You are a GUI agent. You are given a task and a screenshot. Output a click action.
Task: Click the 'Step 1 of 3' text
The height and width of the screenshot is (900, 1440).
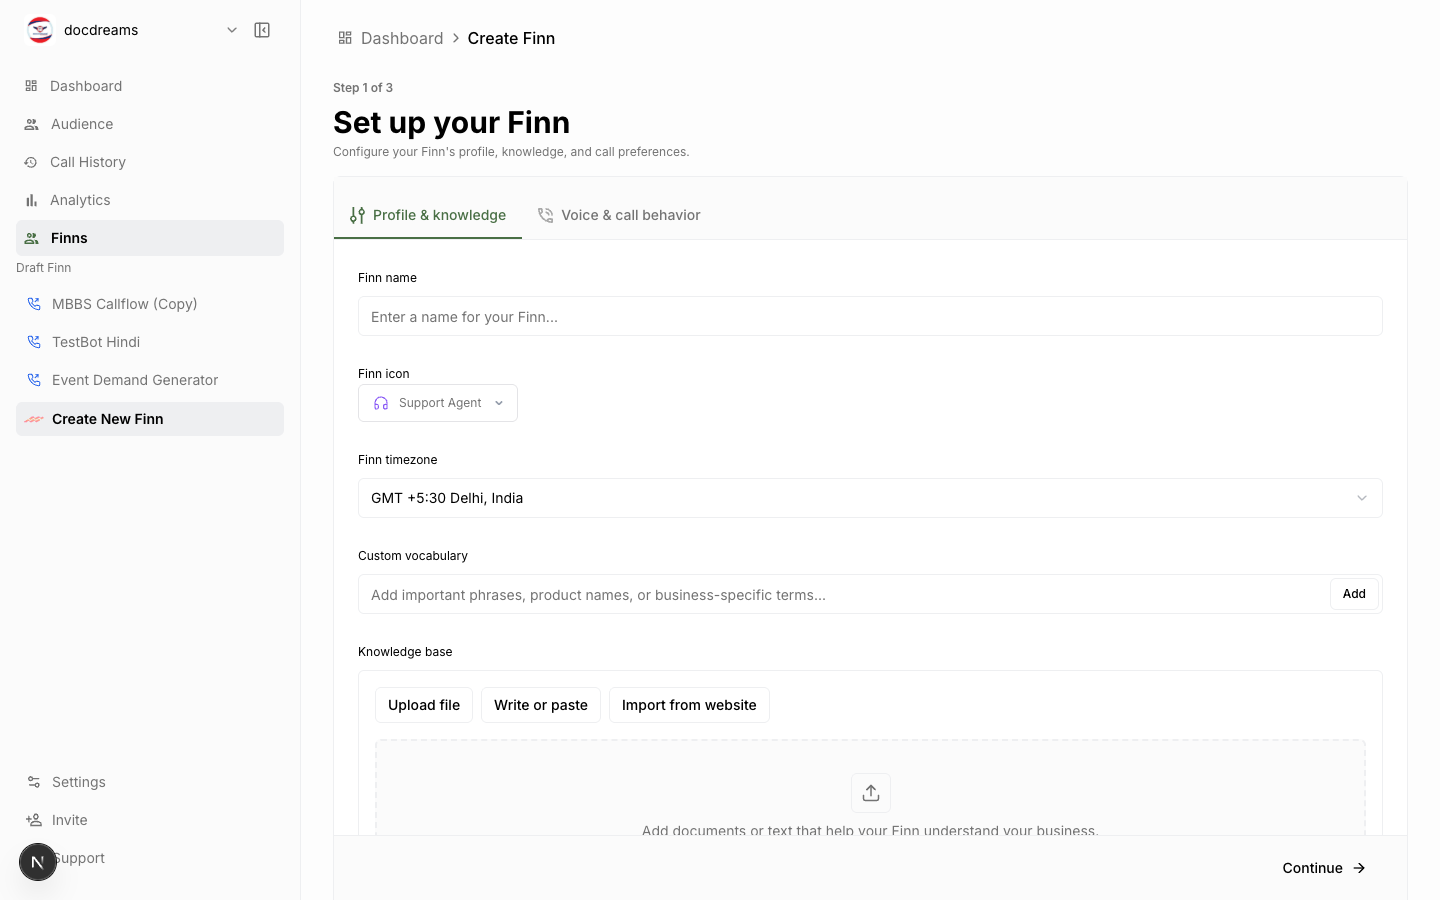(363, 88)
